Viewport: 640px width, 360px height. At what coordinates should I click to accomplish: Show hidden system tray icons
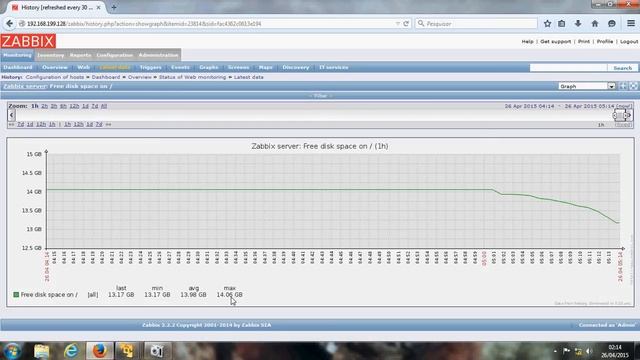(x=555, y=351)
